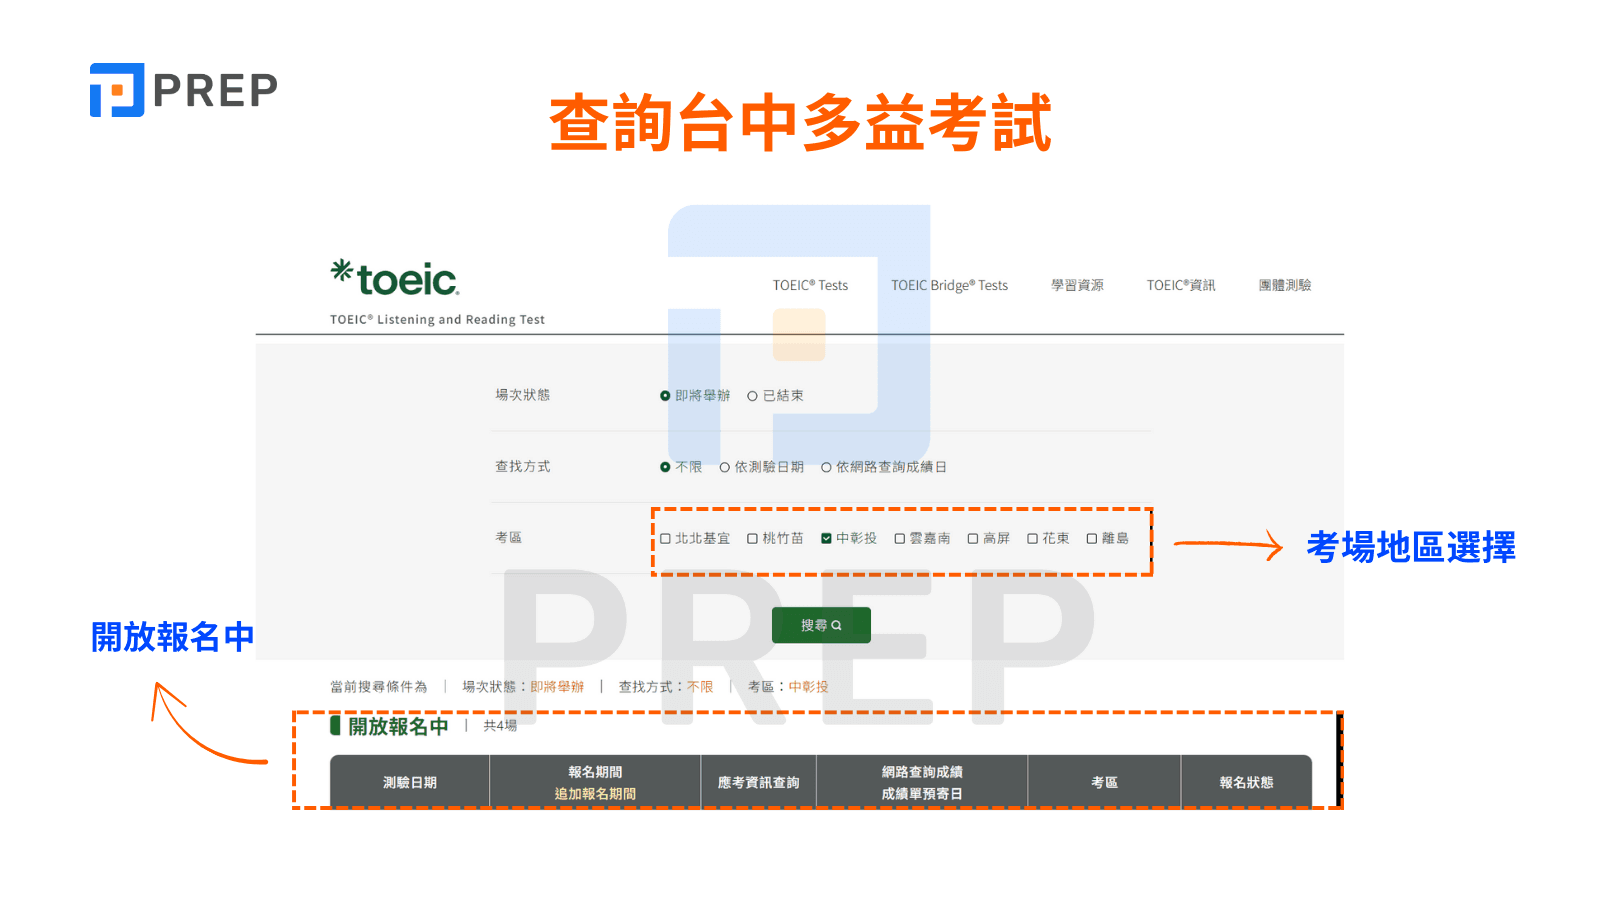1600x900 pixels.
Task: Open the TOEIC資訊 menu
Action: (1181, 285)
